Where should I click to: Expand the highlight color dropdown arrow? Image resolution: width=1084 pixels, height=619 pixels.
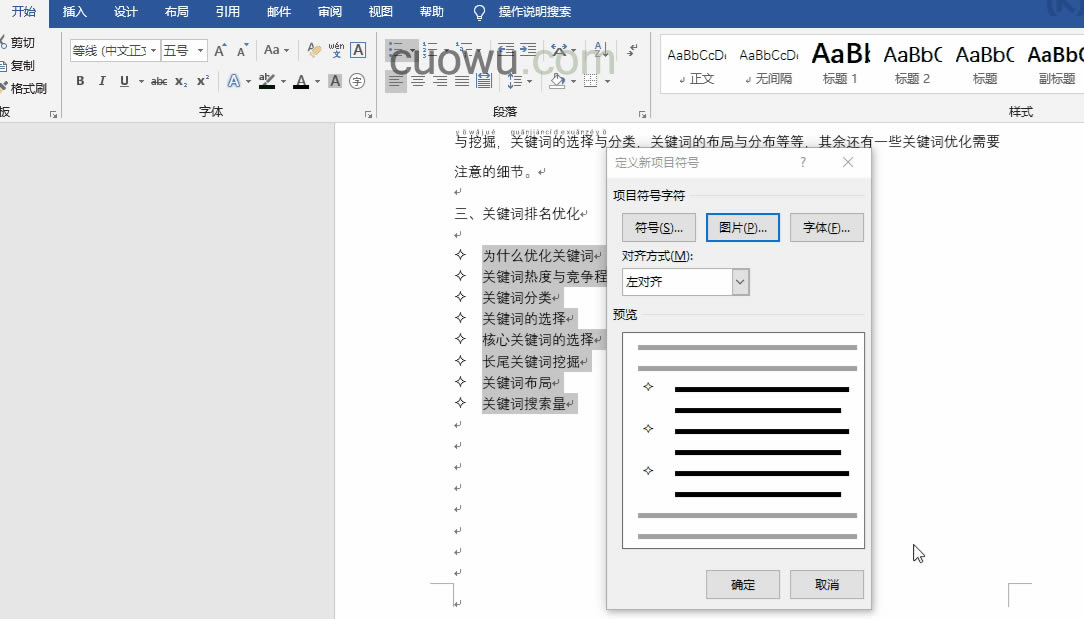click(x=283, y=82)
